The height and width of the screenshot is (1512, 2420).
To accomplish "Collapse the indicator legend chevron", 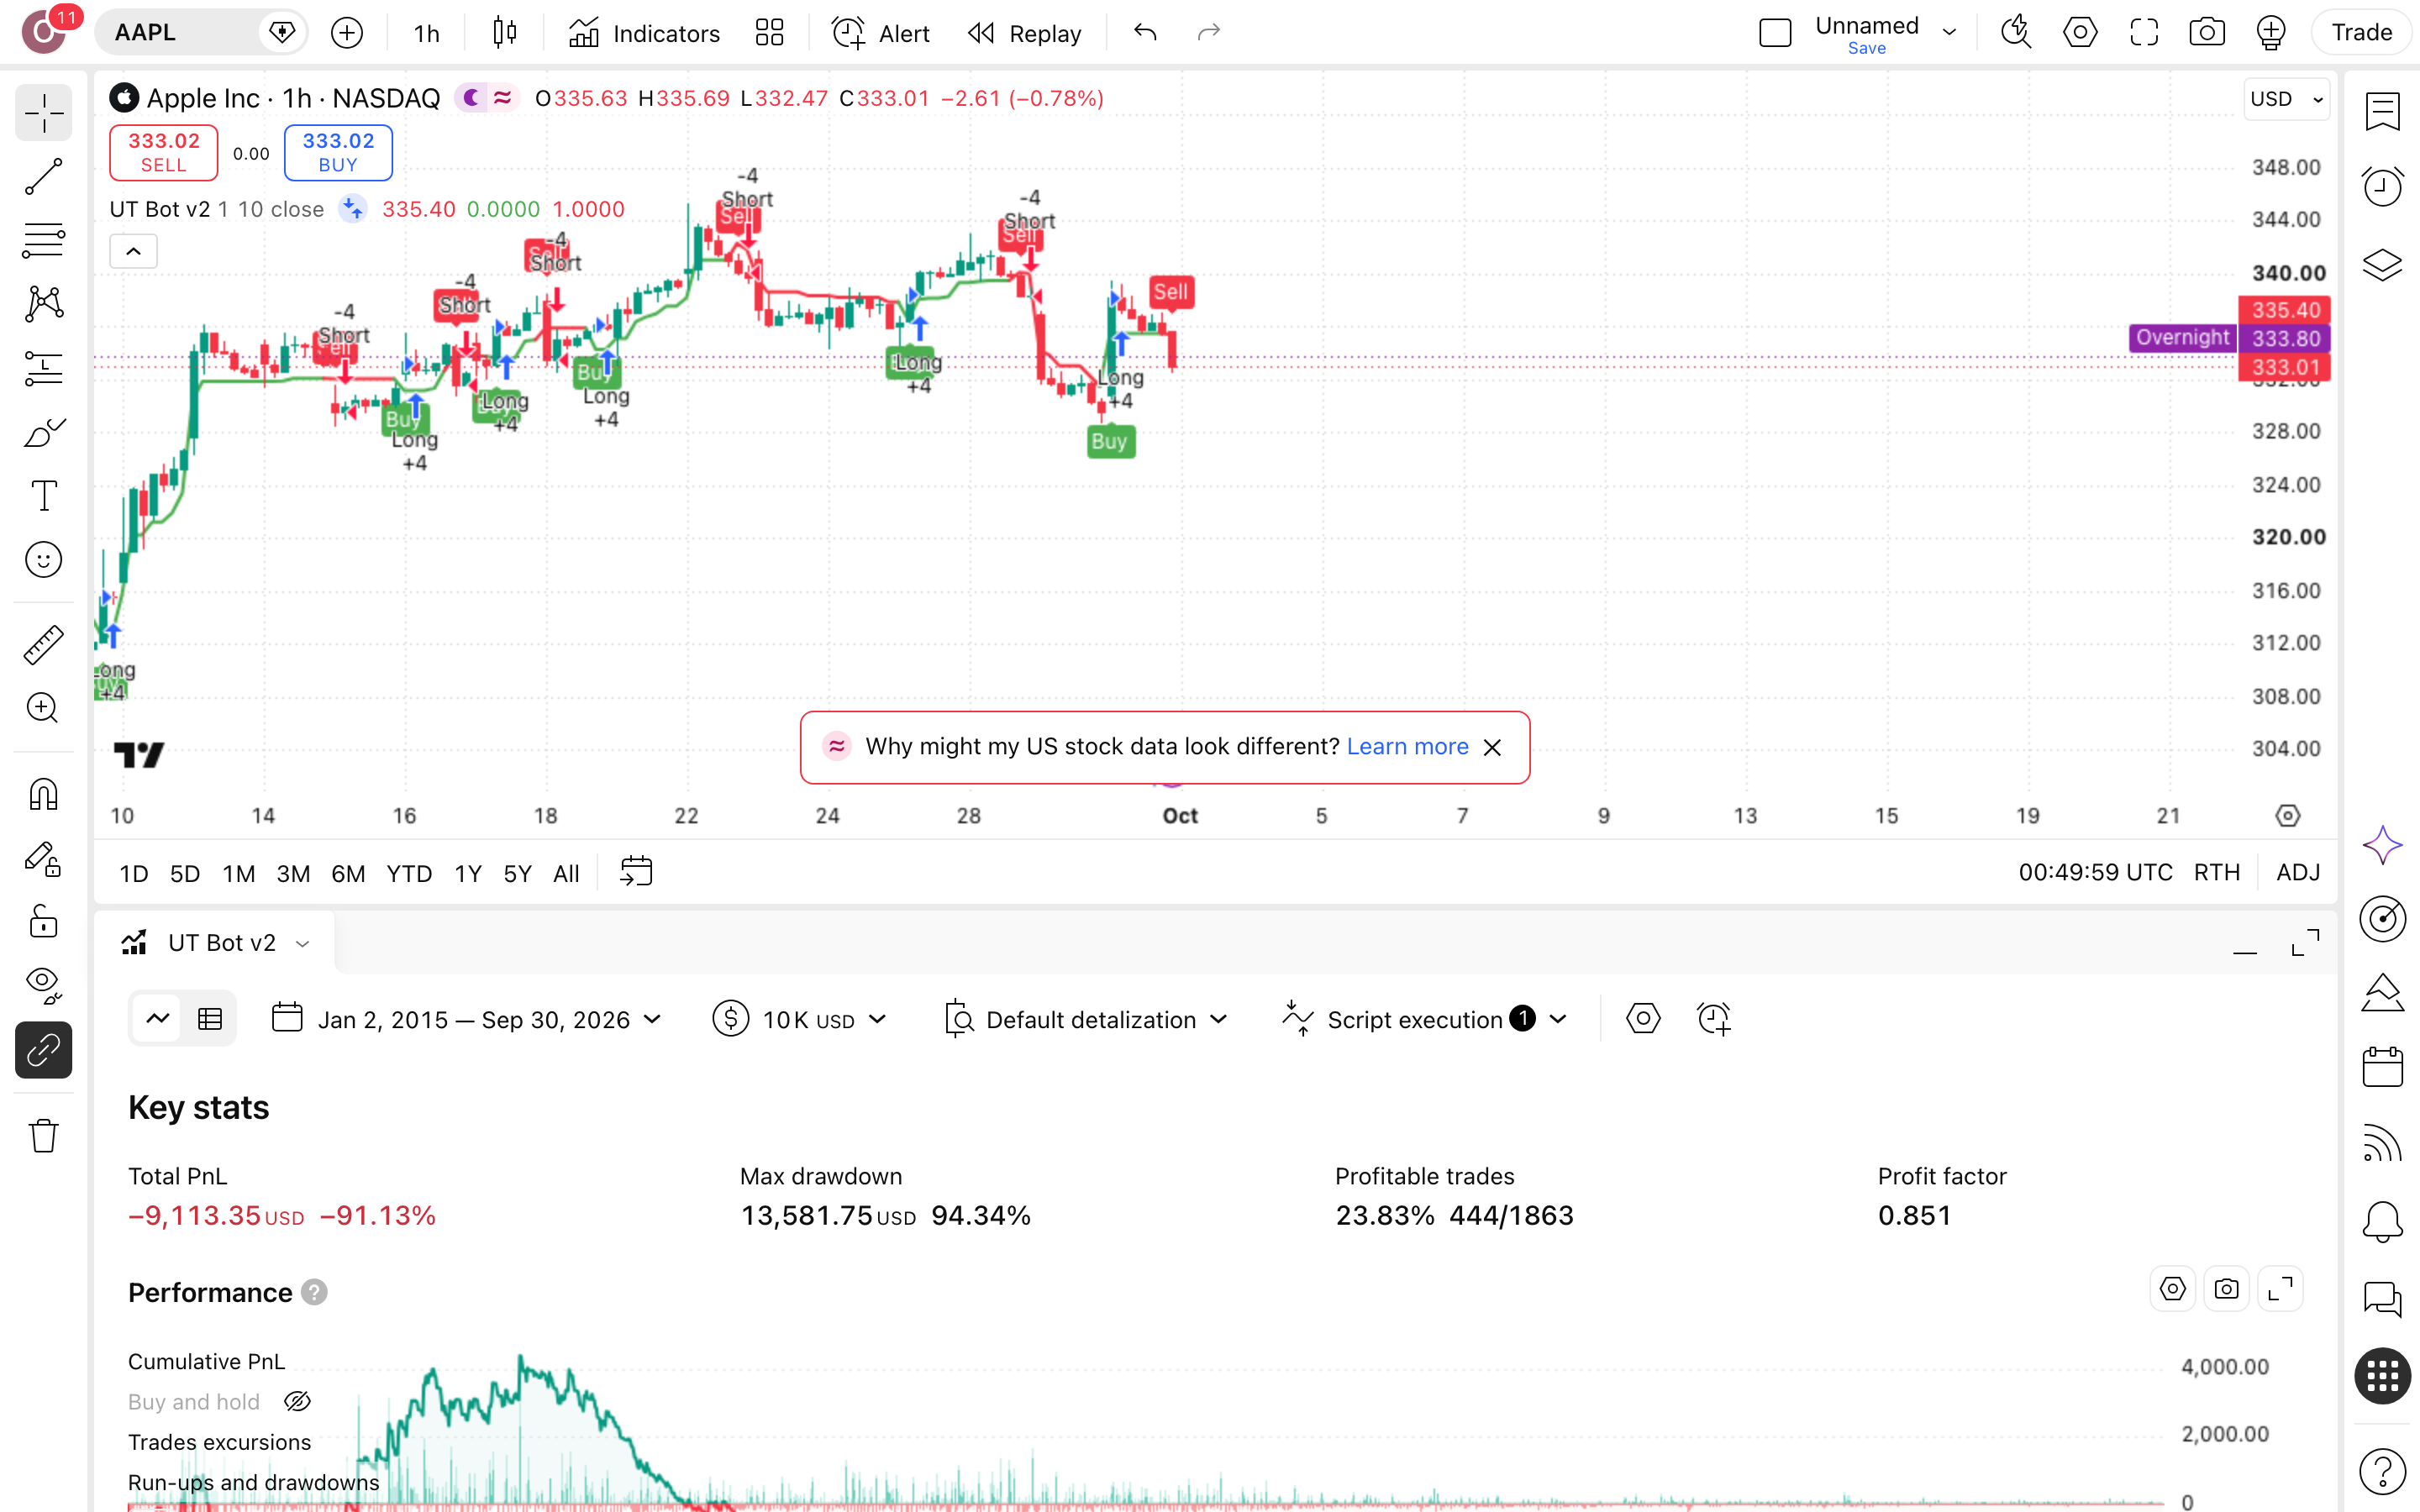I will click(x=133, y=252).
